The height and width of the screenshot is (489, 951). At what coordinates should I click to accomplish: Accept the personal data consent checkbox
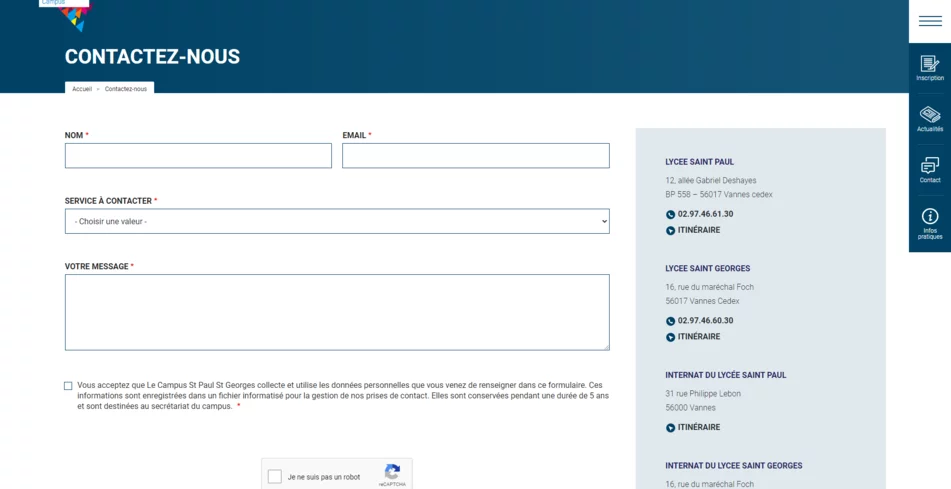68,386
